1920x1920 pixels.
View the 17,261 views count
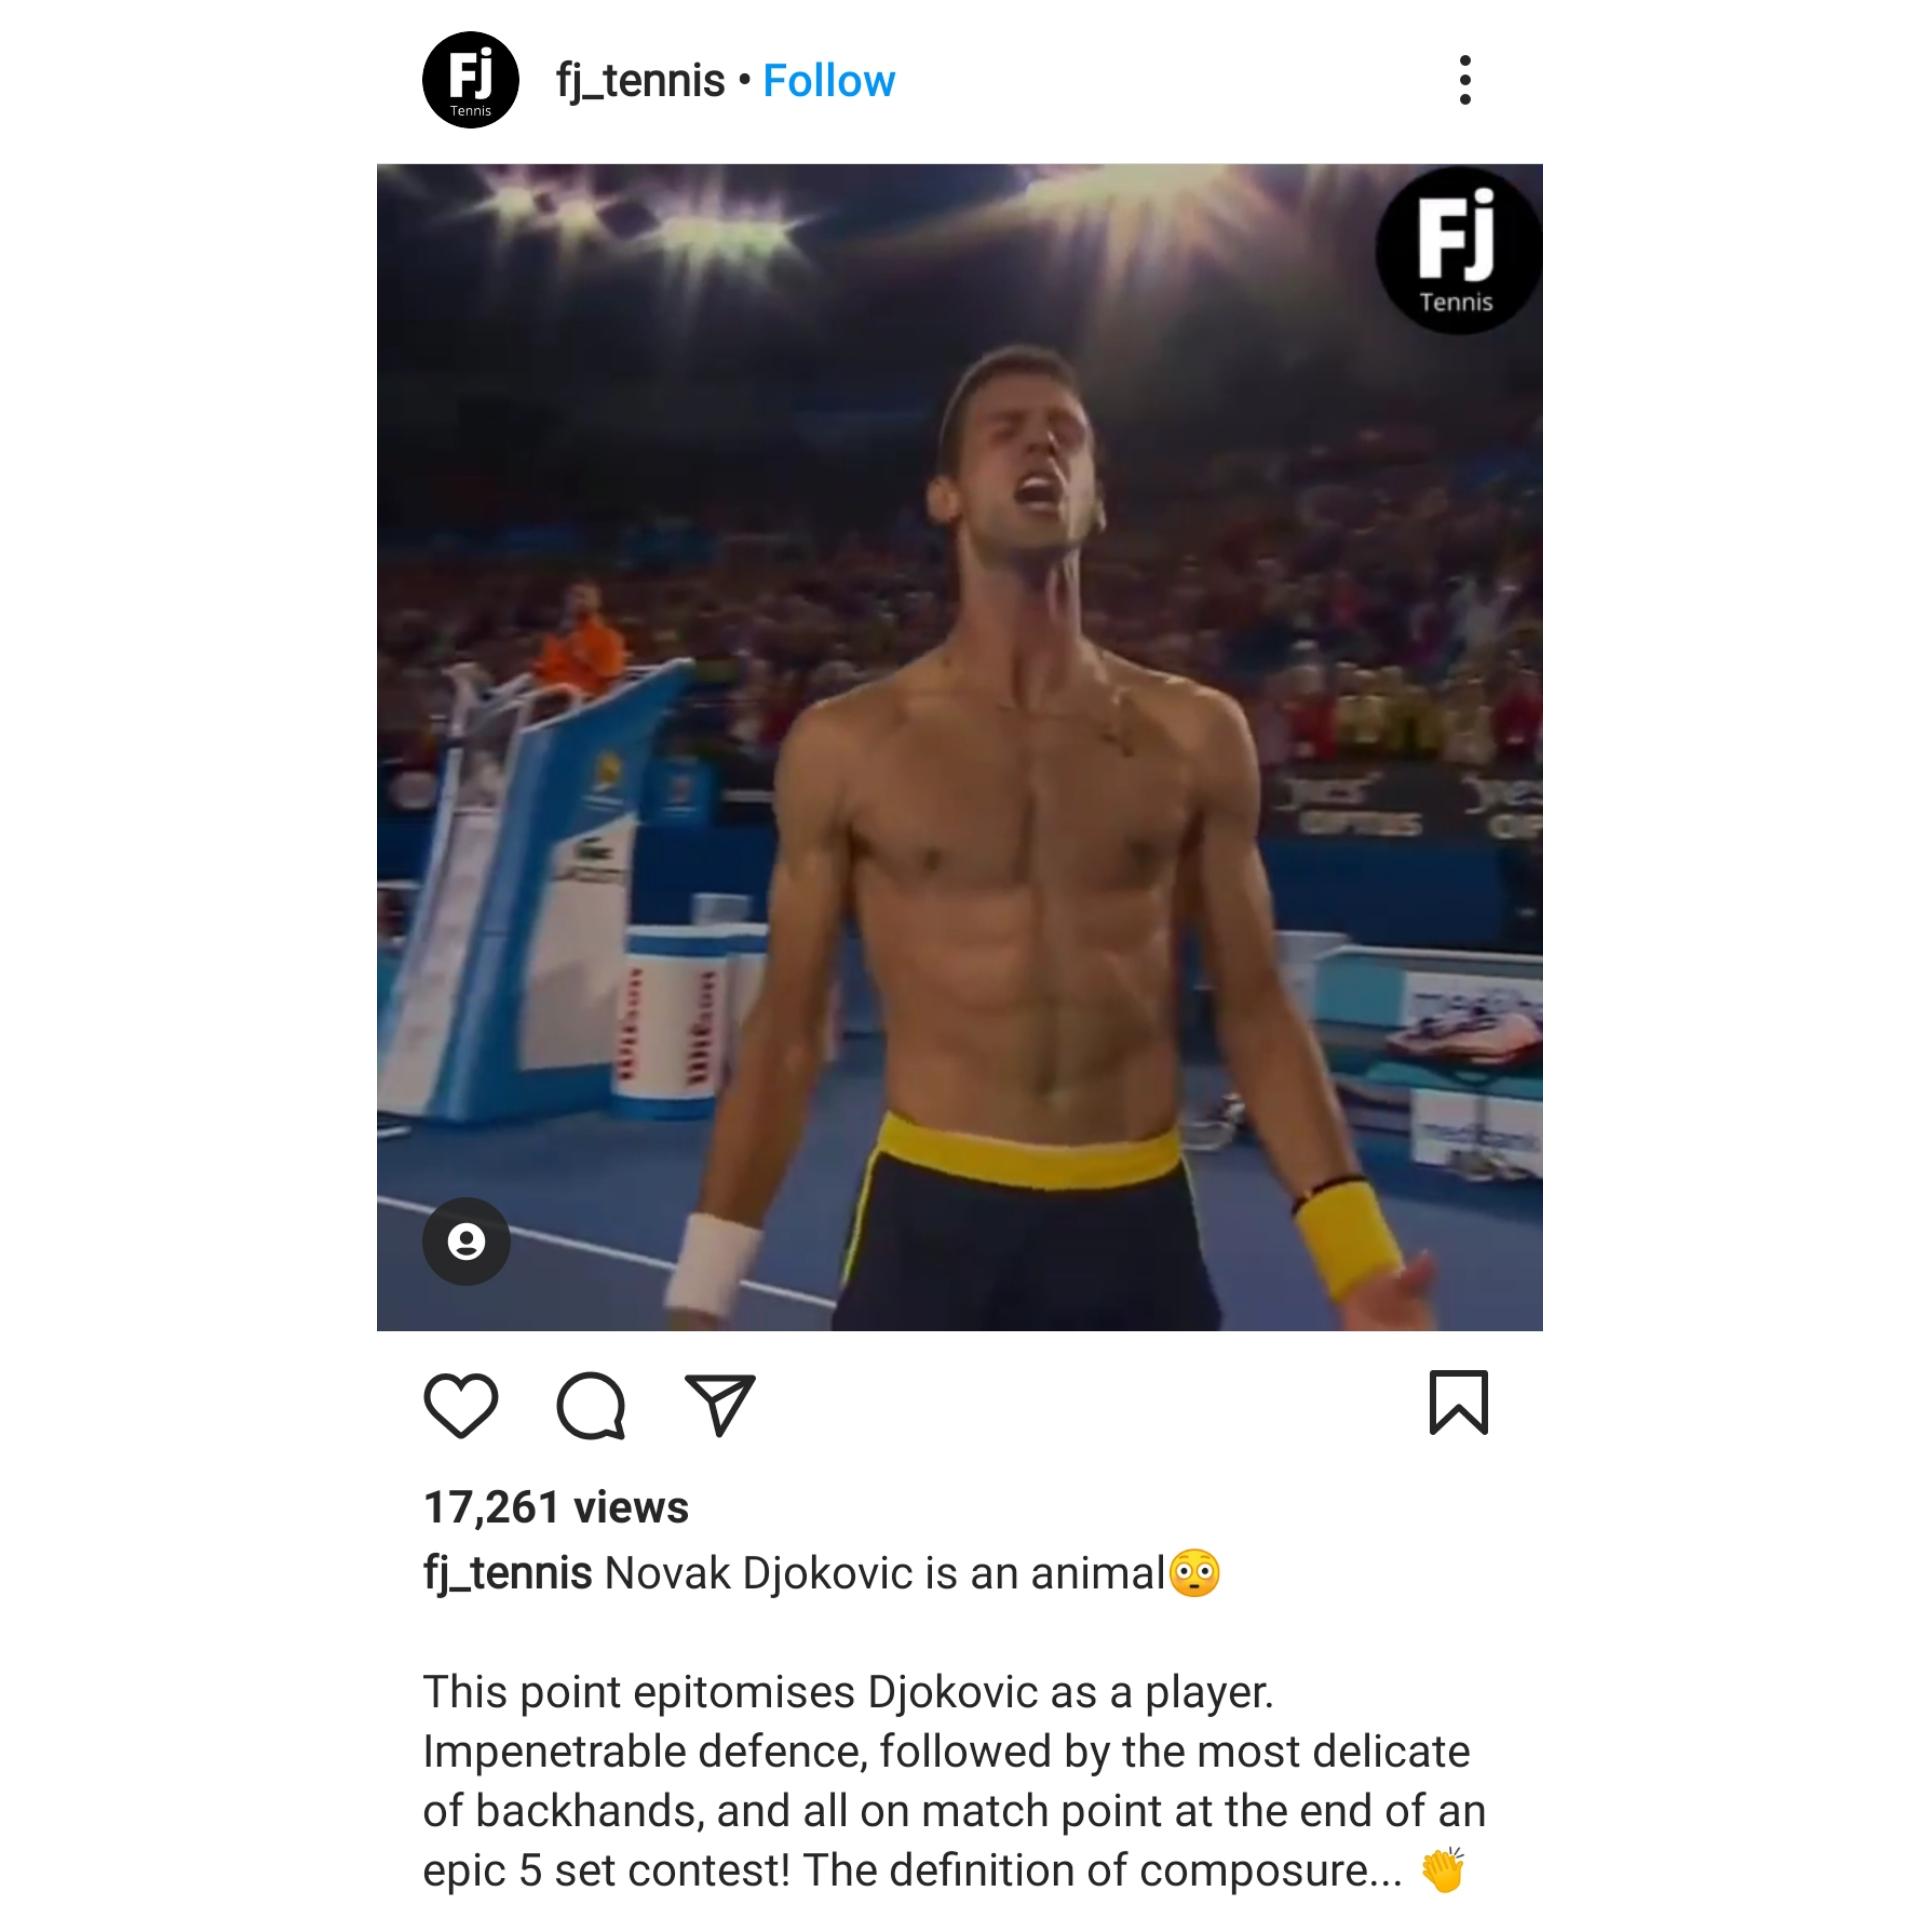pyautogui.click(x=556, y=1507)
